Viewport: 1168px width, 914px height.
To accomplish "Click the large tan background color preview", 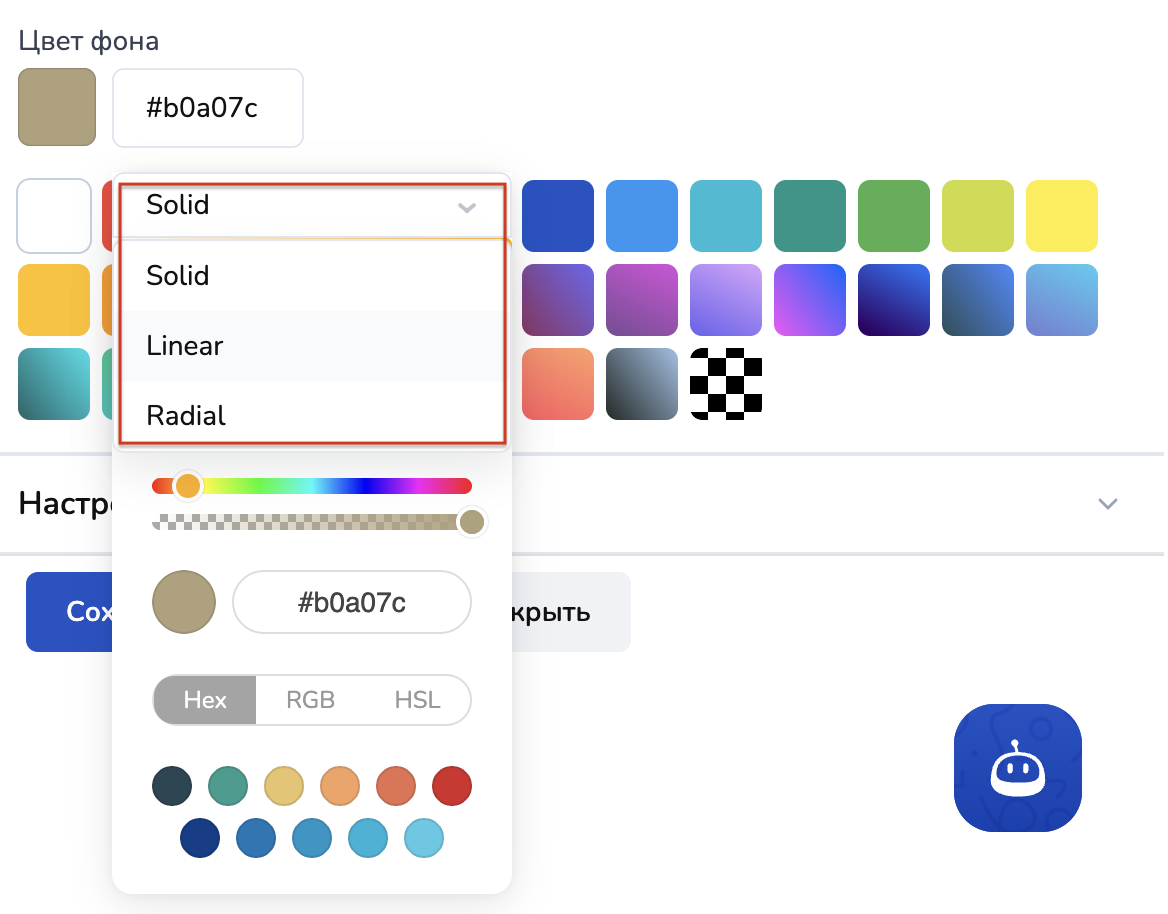I will click(x=57, y=107).
